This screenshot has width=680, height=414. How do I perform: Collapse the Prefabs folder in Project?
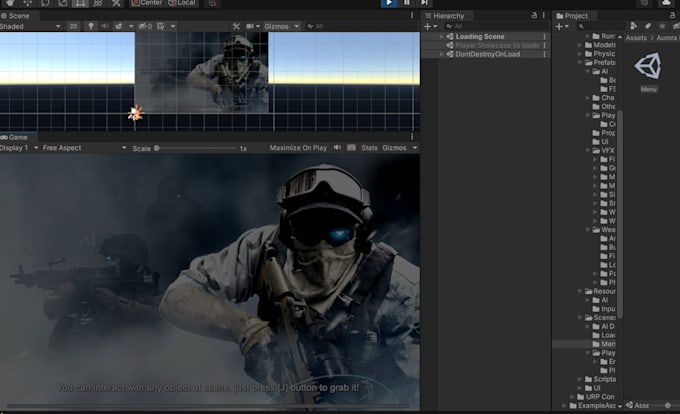pyautogui.click(x=580, y=63)
